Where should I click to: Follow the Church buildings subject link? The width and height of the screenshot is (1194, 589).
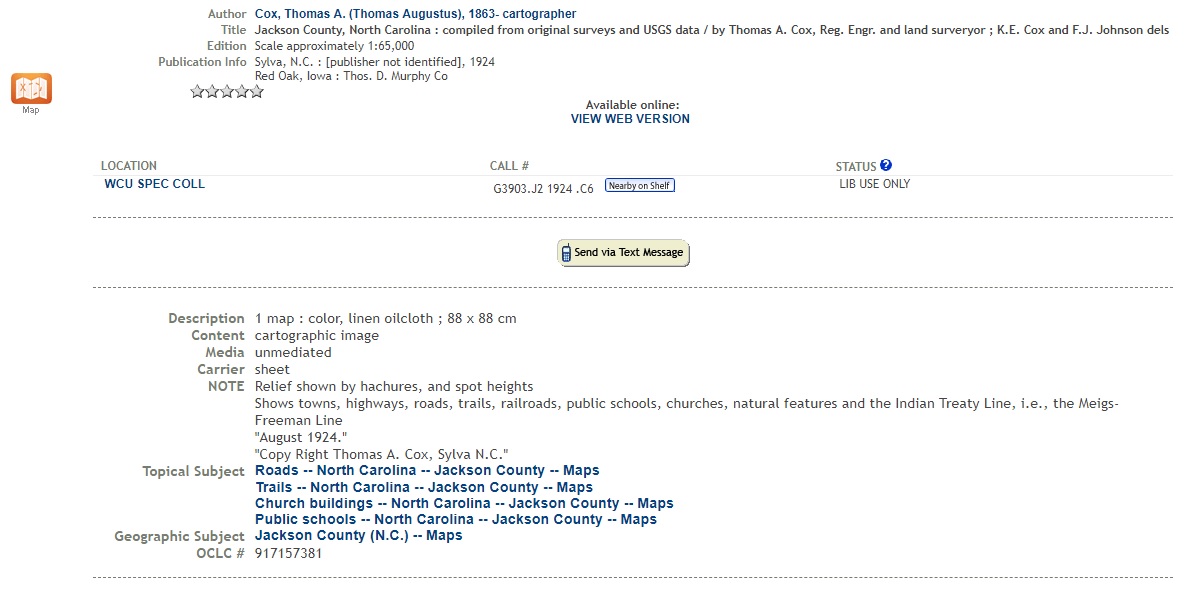[x=464, y=503]
